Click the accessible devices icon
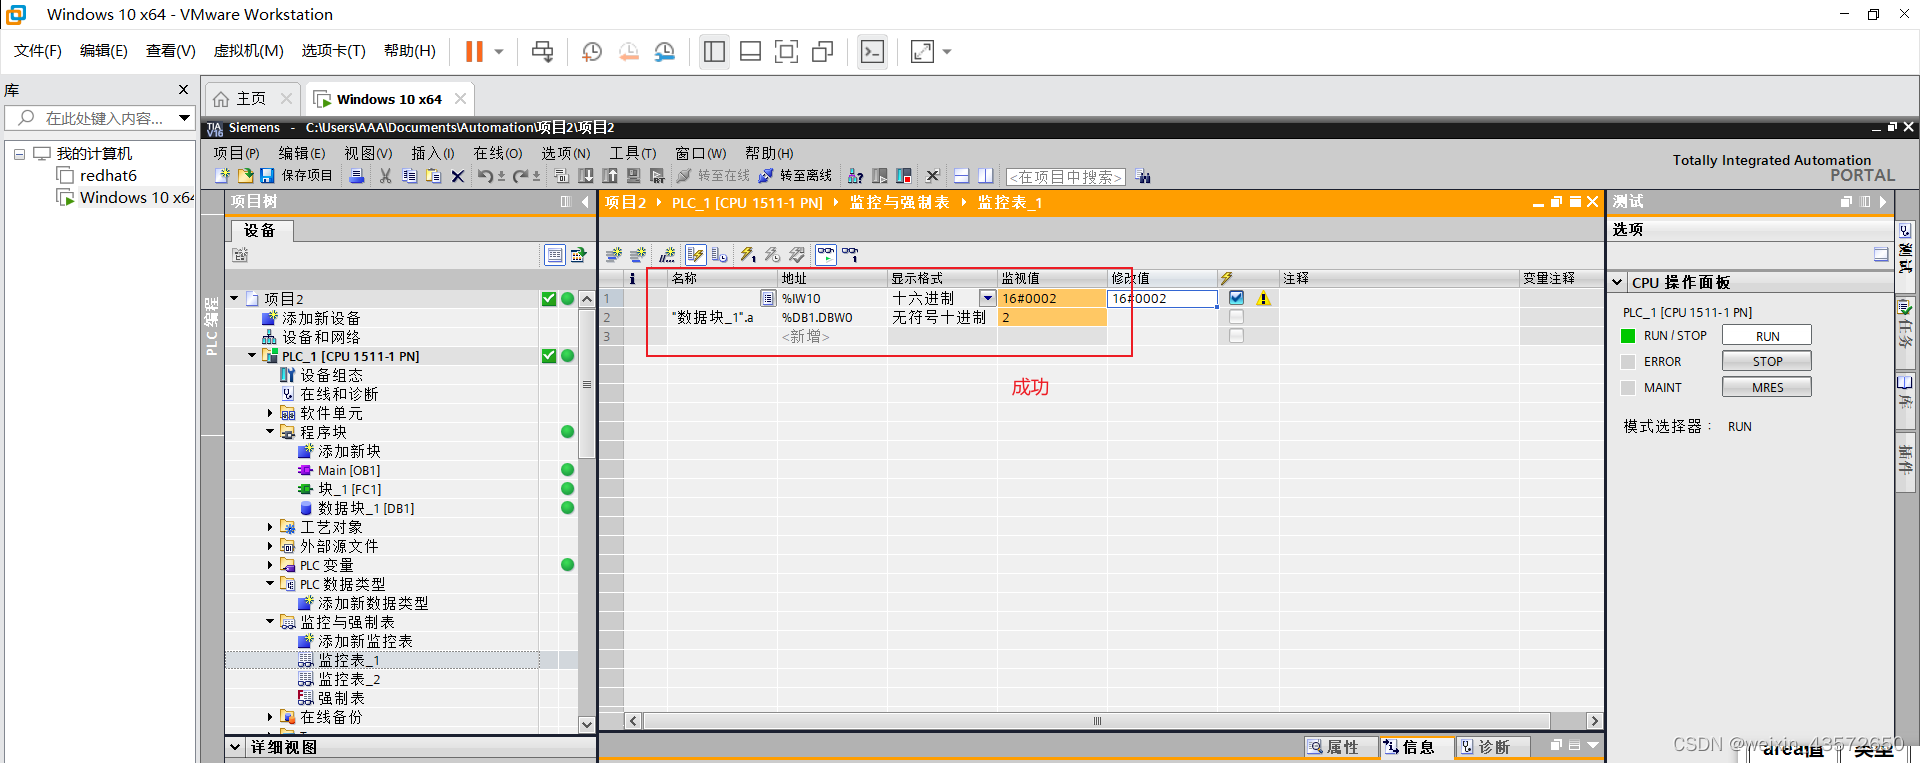The image size is (1920, 763). pos(856,176)
